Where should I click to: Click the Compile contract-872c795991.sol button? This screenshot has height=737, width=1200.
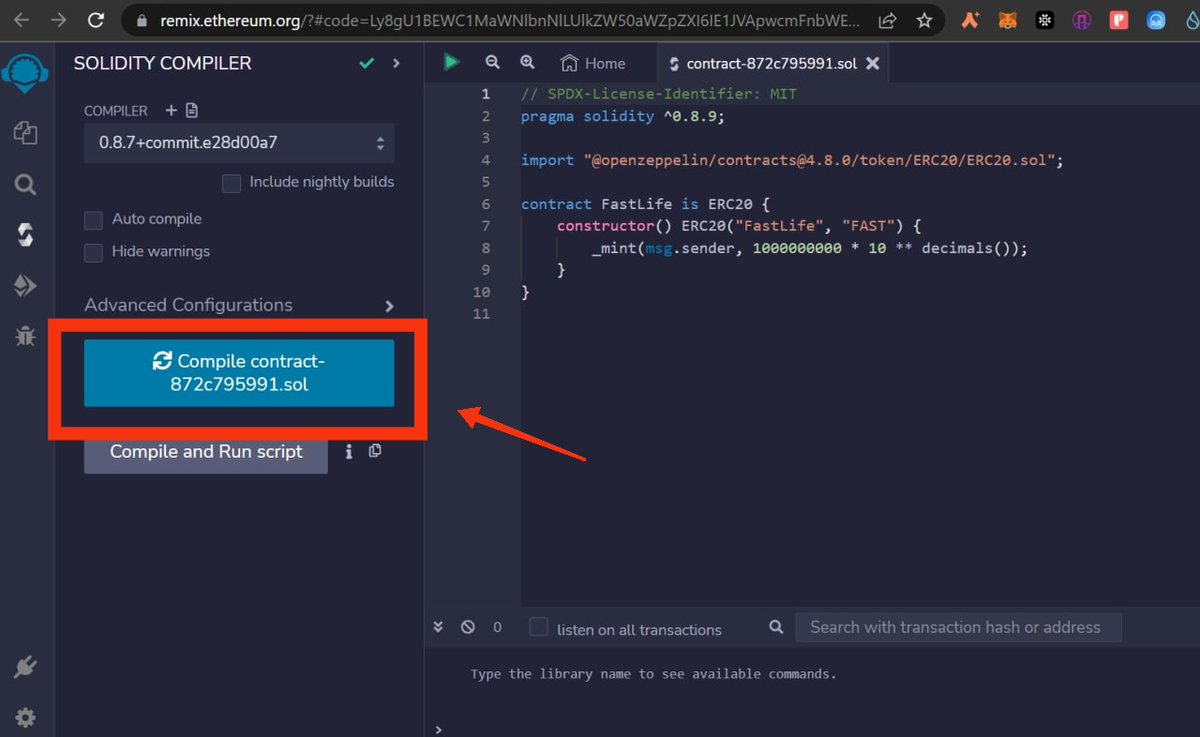(236, 372)
